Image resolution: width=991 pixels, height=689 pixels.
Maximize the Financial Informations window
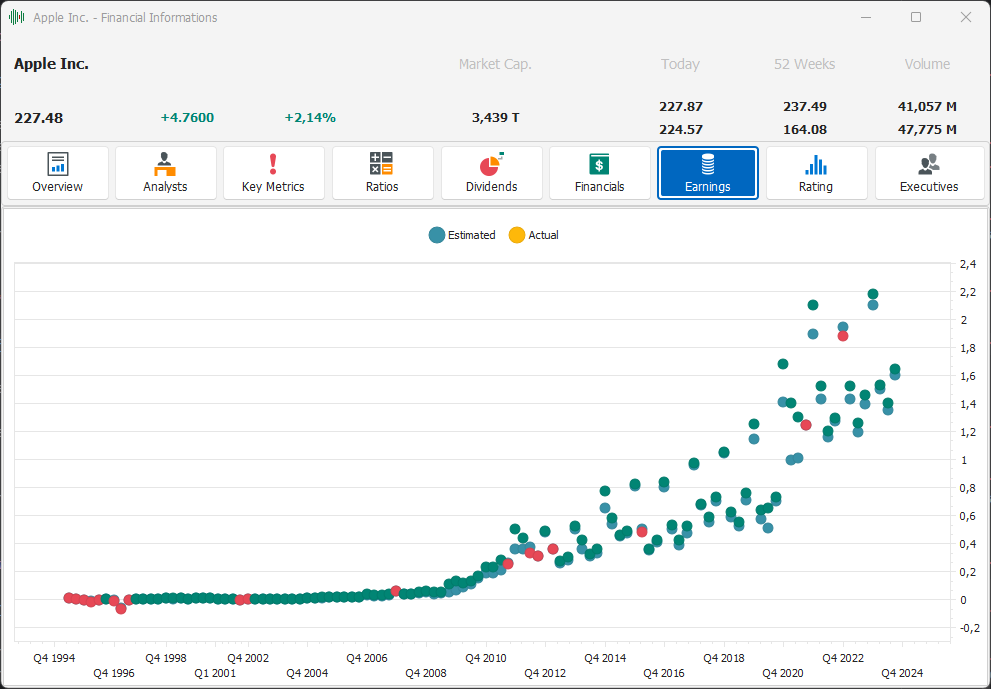[916, 18]
